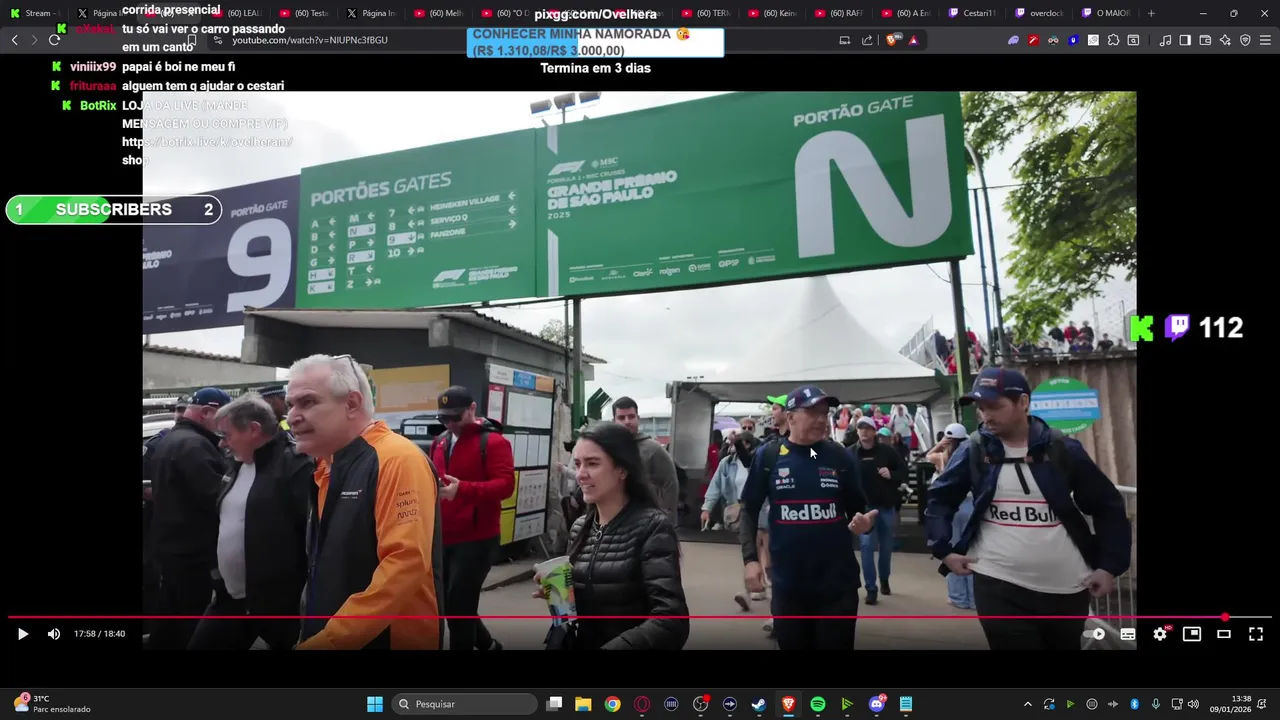Screen dimensions: 1280x720
Task: Open the Brave Rewards triangle icon
Action: click(913, 40)
